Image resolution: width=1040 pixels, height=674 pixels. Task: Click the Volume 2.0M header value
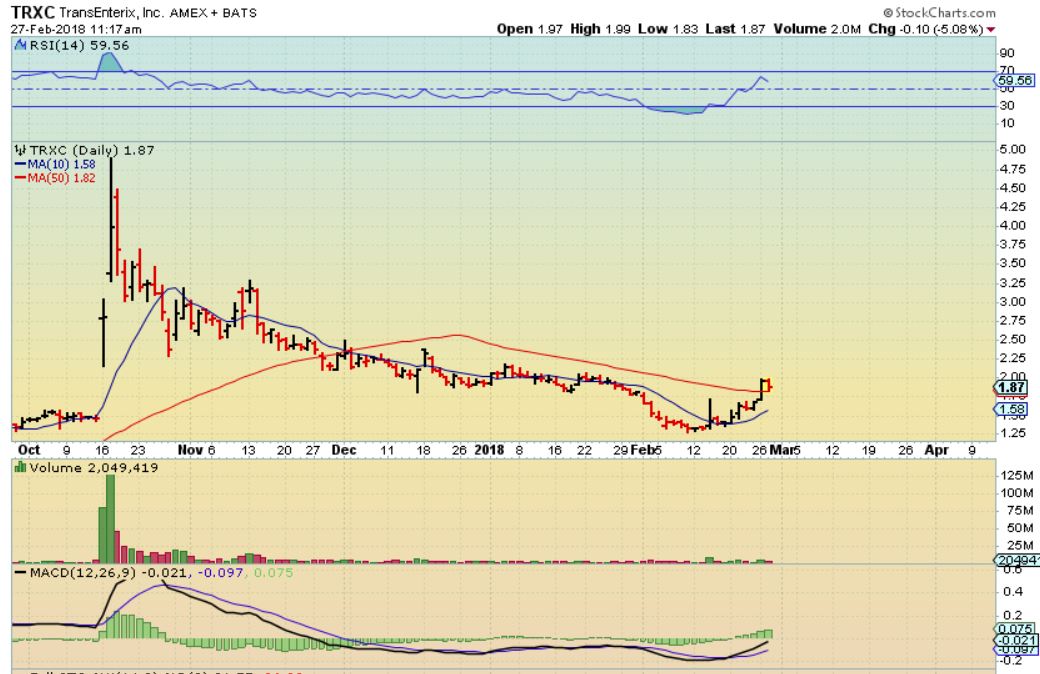click(817, 29)
